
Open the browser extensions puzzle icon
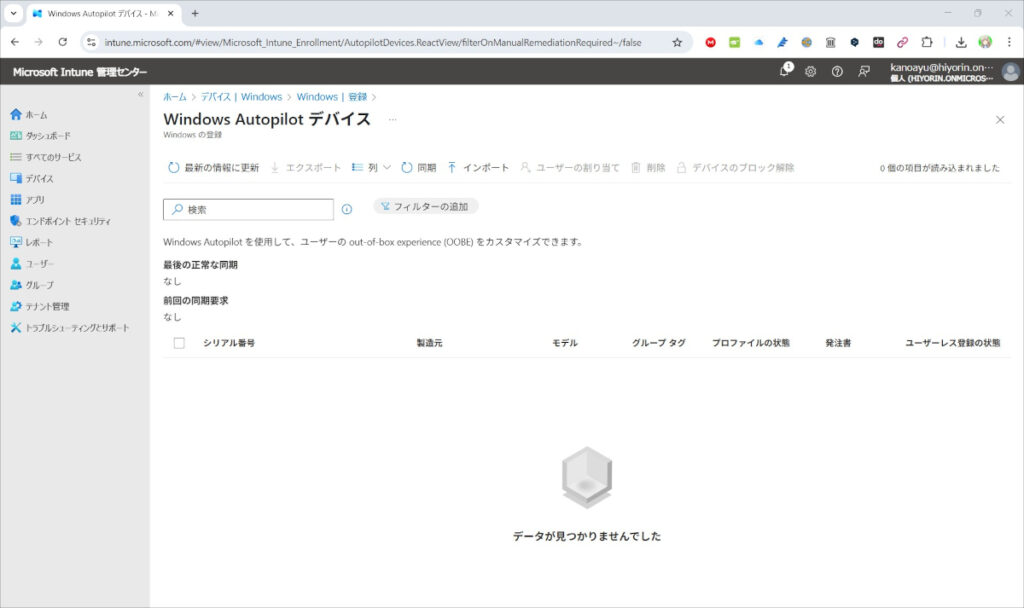pos(927,42)
